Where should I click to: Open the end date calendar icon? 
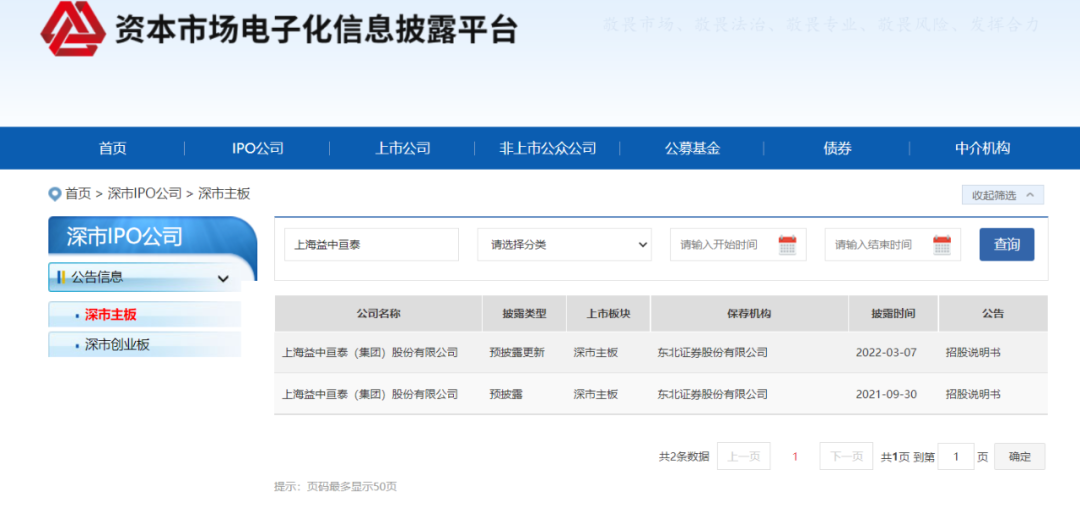pyautogui.click(x=942, y=244)
